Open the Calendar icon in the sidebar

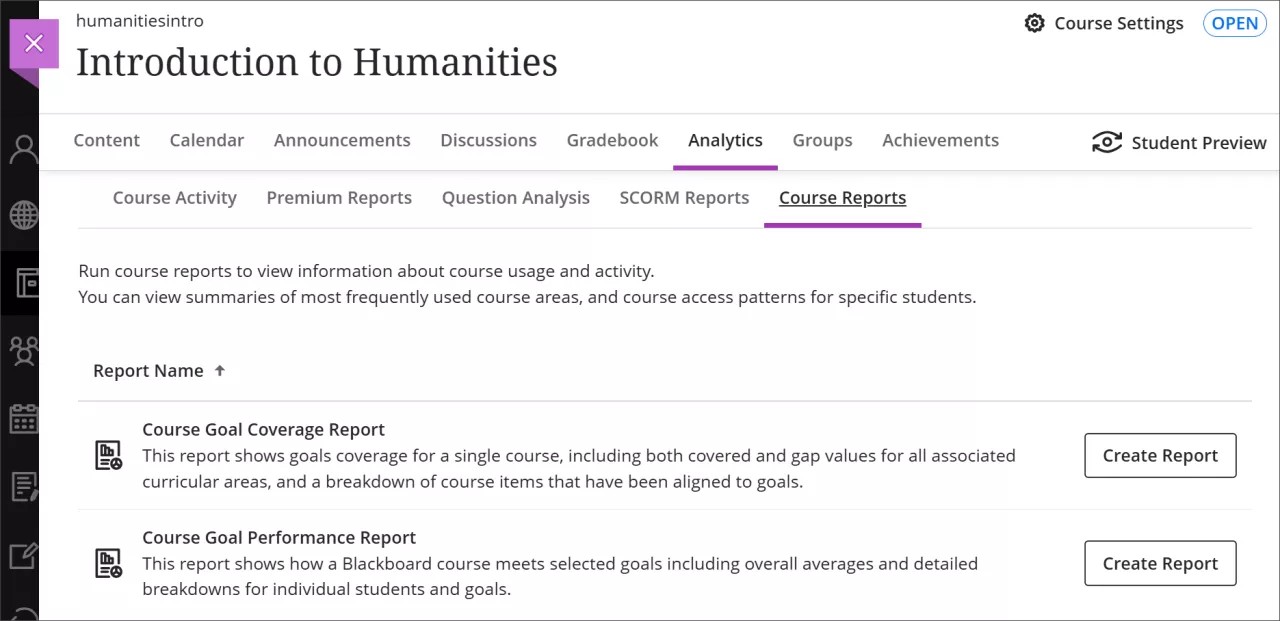click(x=21, y=419)
